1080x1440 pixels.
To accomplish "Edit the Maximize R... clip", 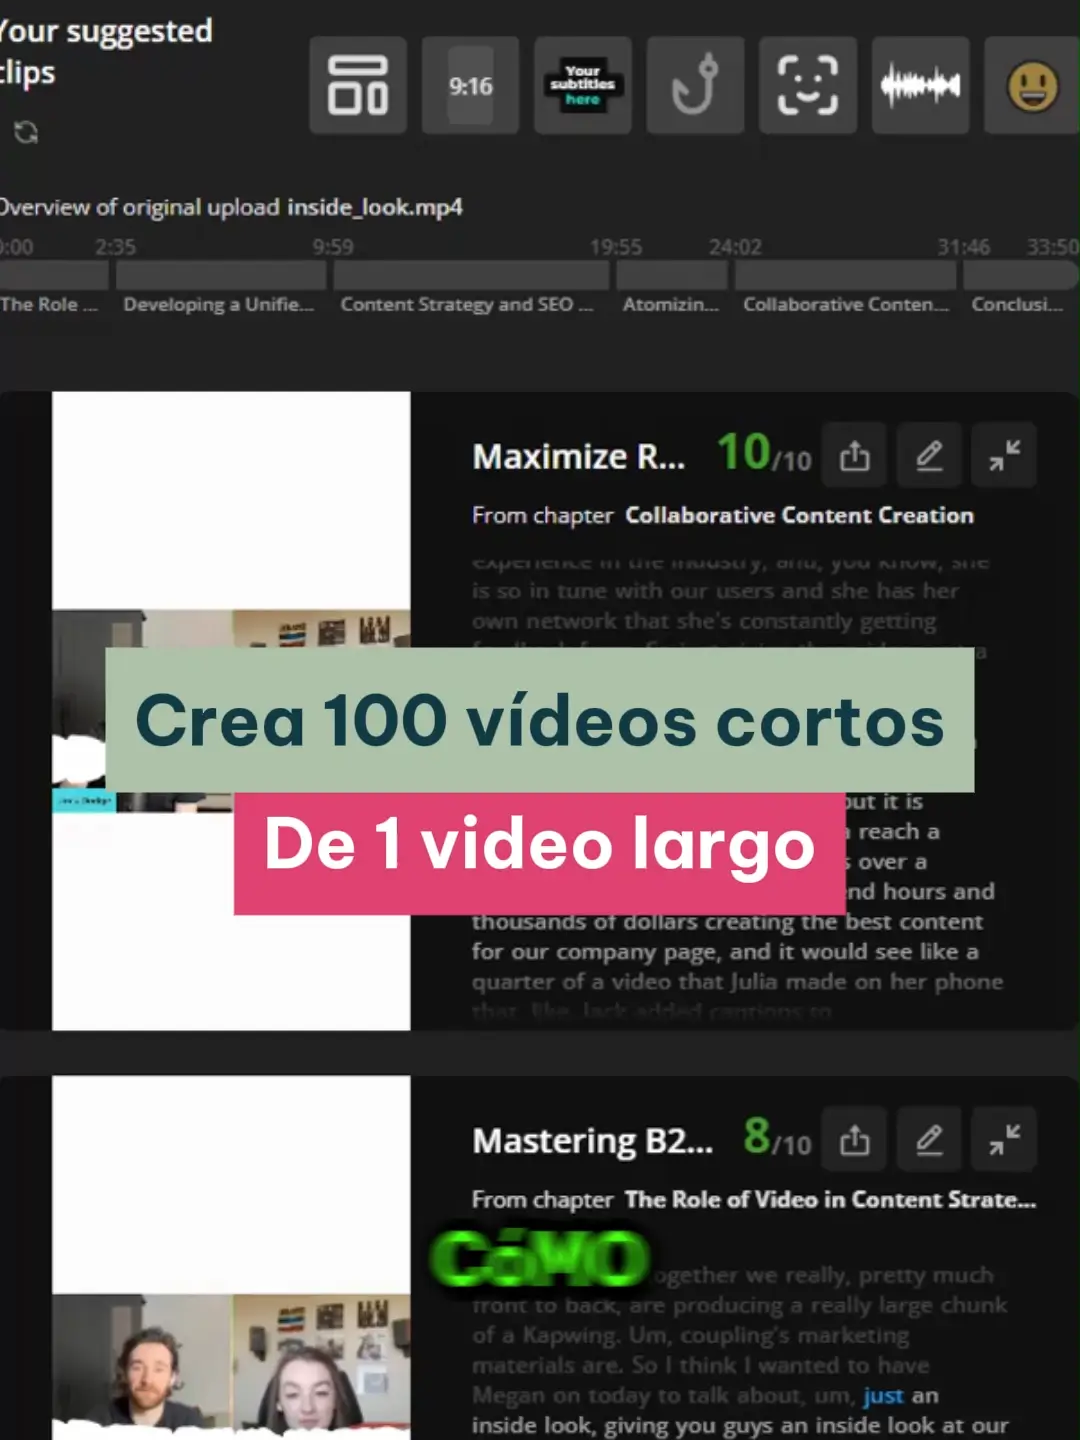I will pyautogui.click(x=929, y=456).
